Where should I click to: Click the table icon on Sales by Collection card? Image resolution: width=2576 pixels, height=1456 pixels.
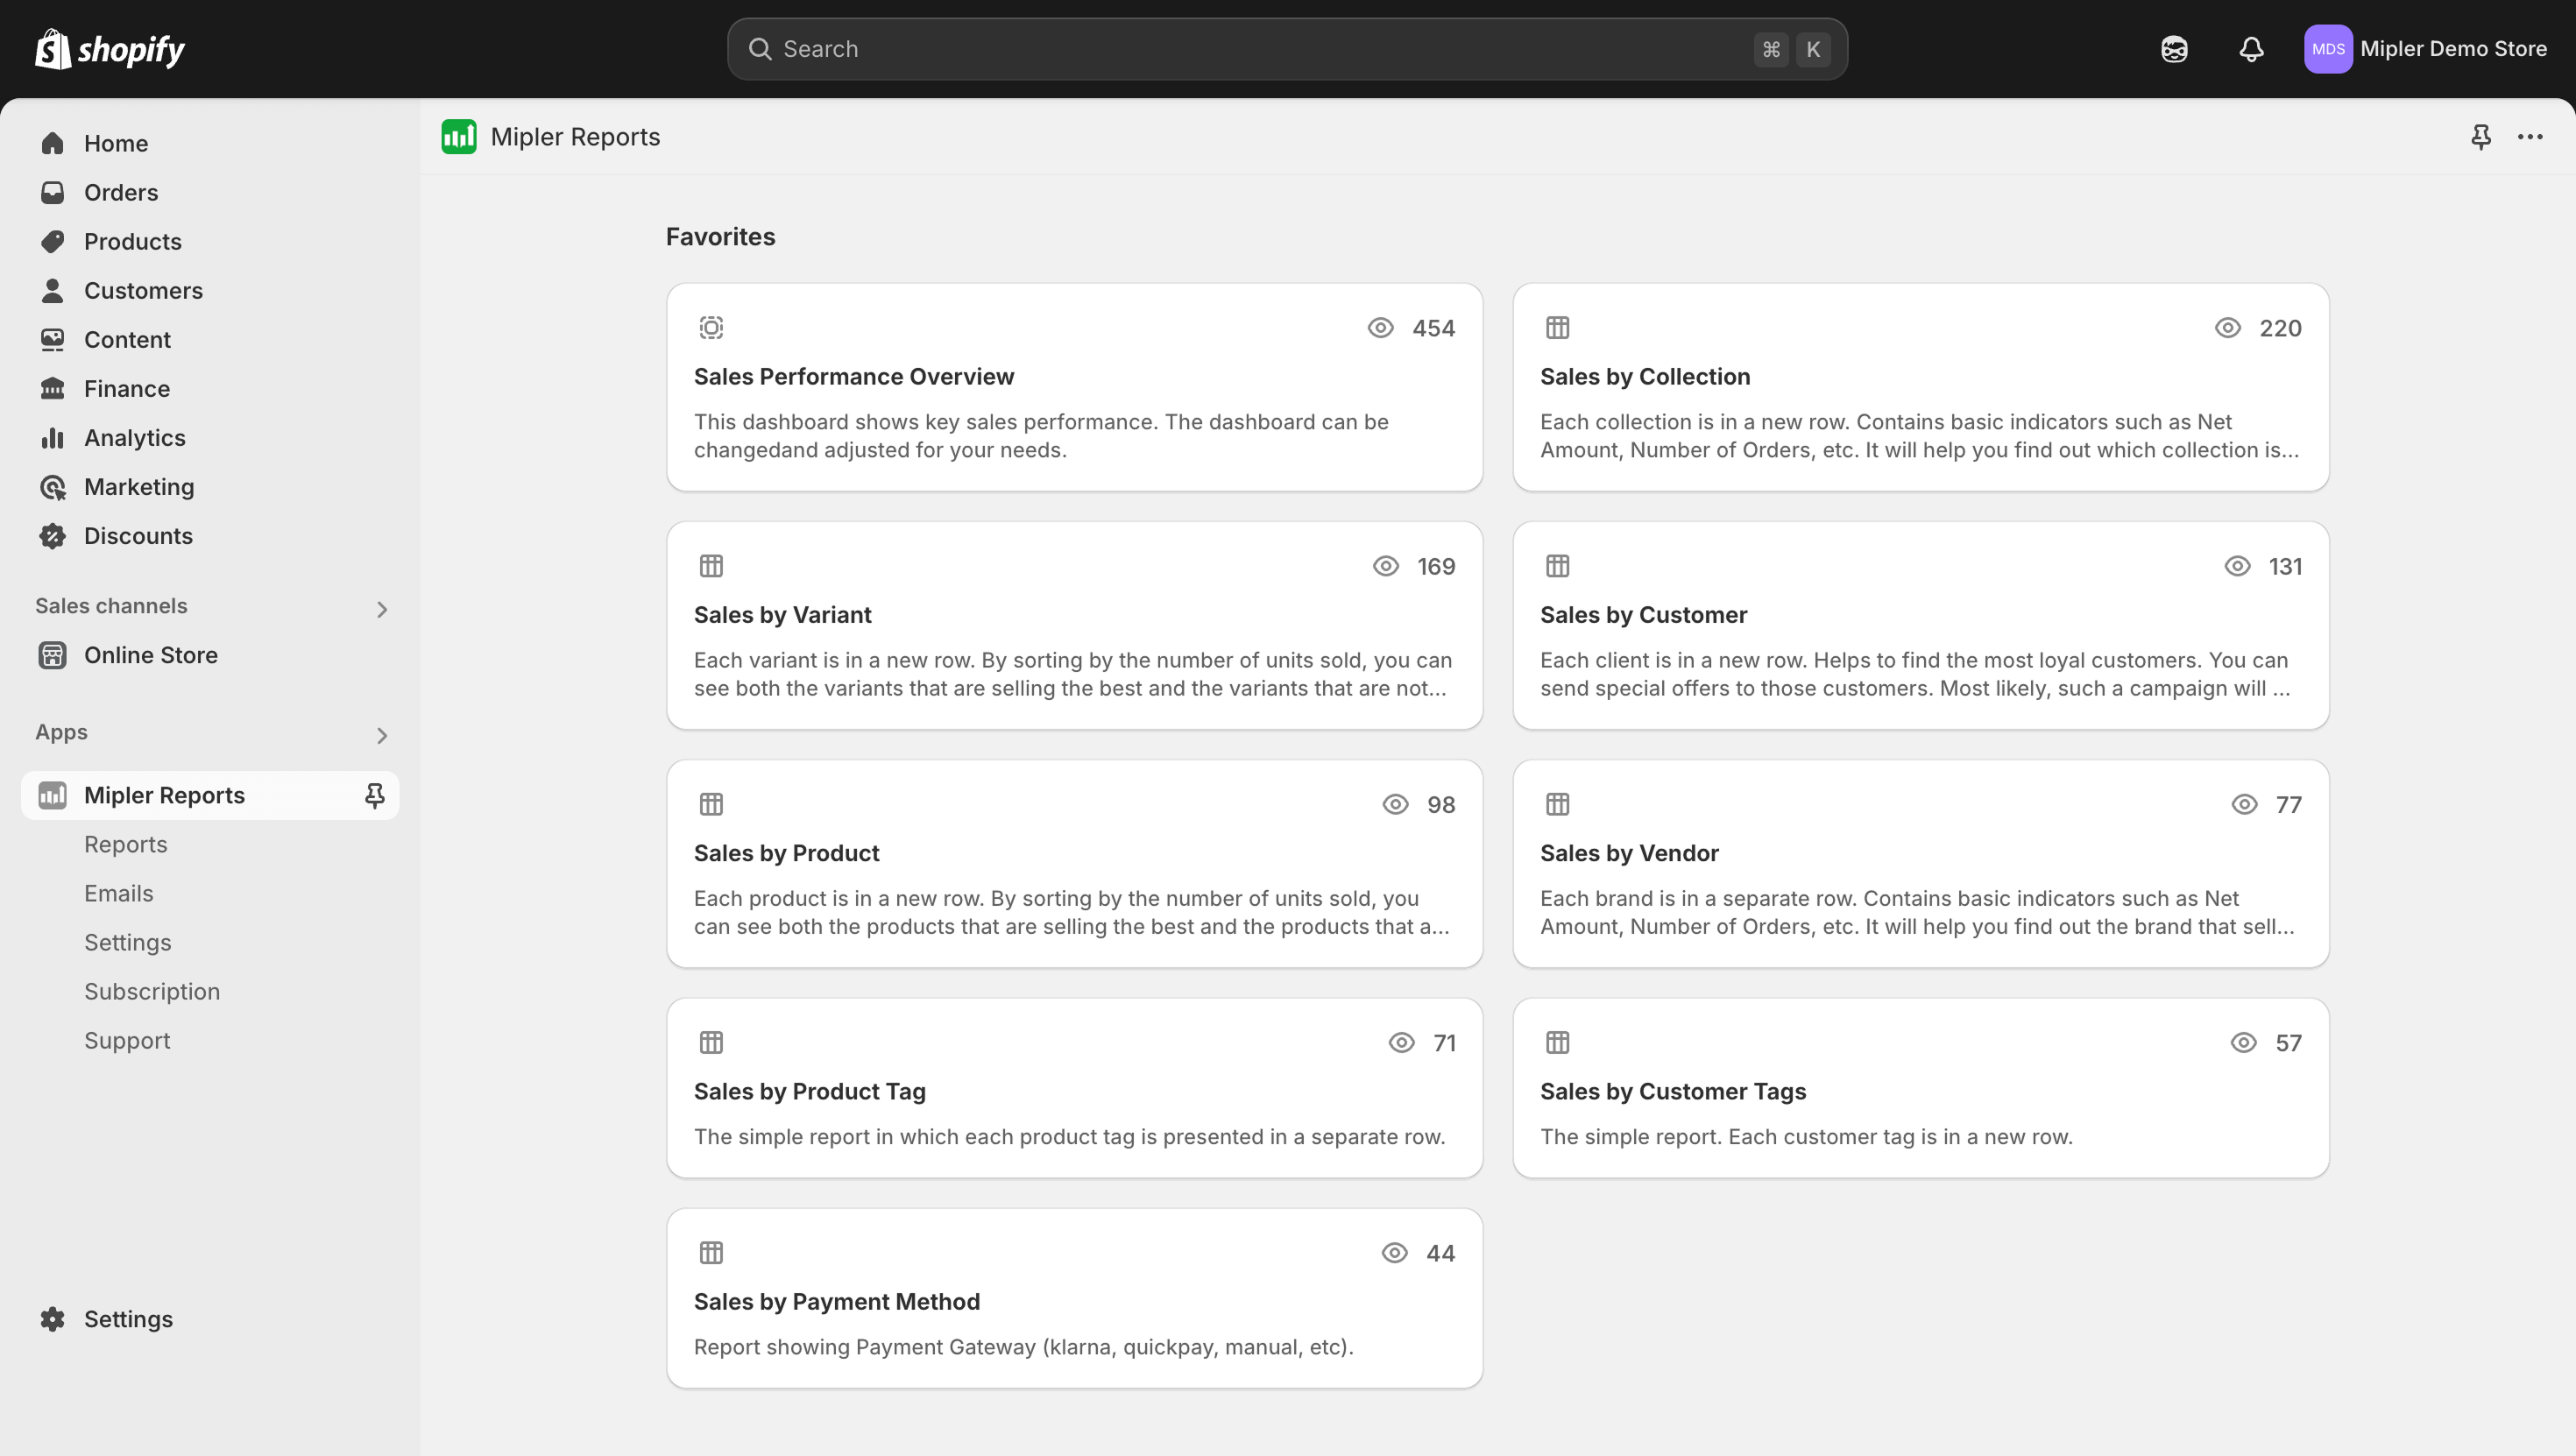1557,328
